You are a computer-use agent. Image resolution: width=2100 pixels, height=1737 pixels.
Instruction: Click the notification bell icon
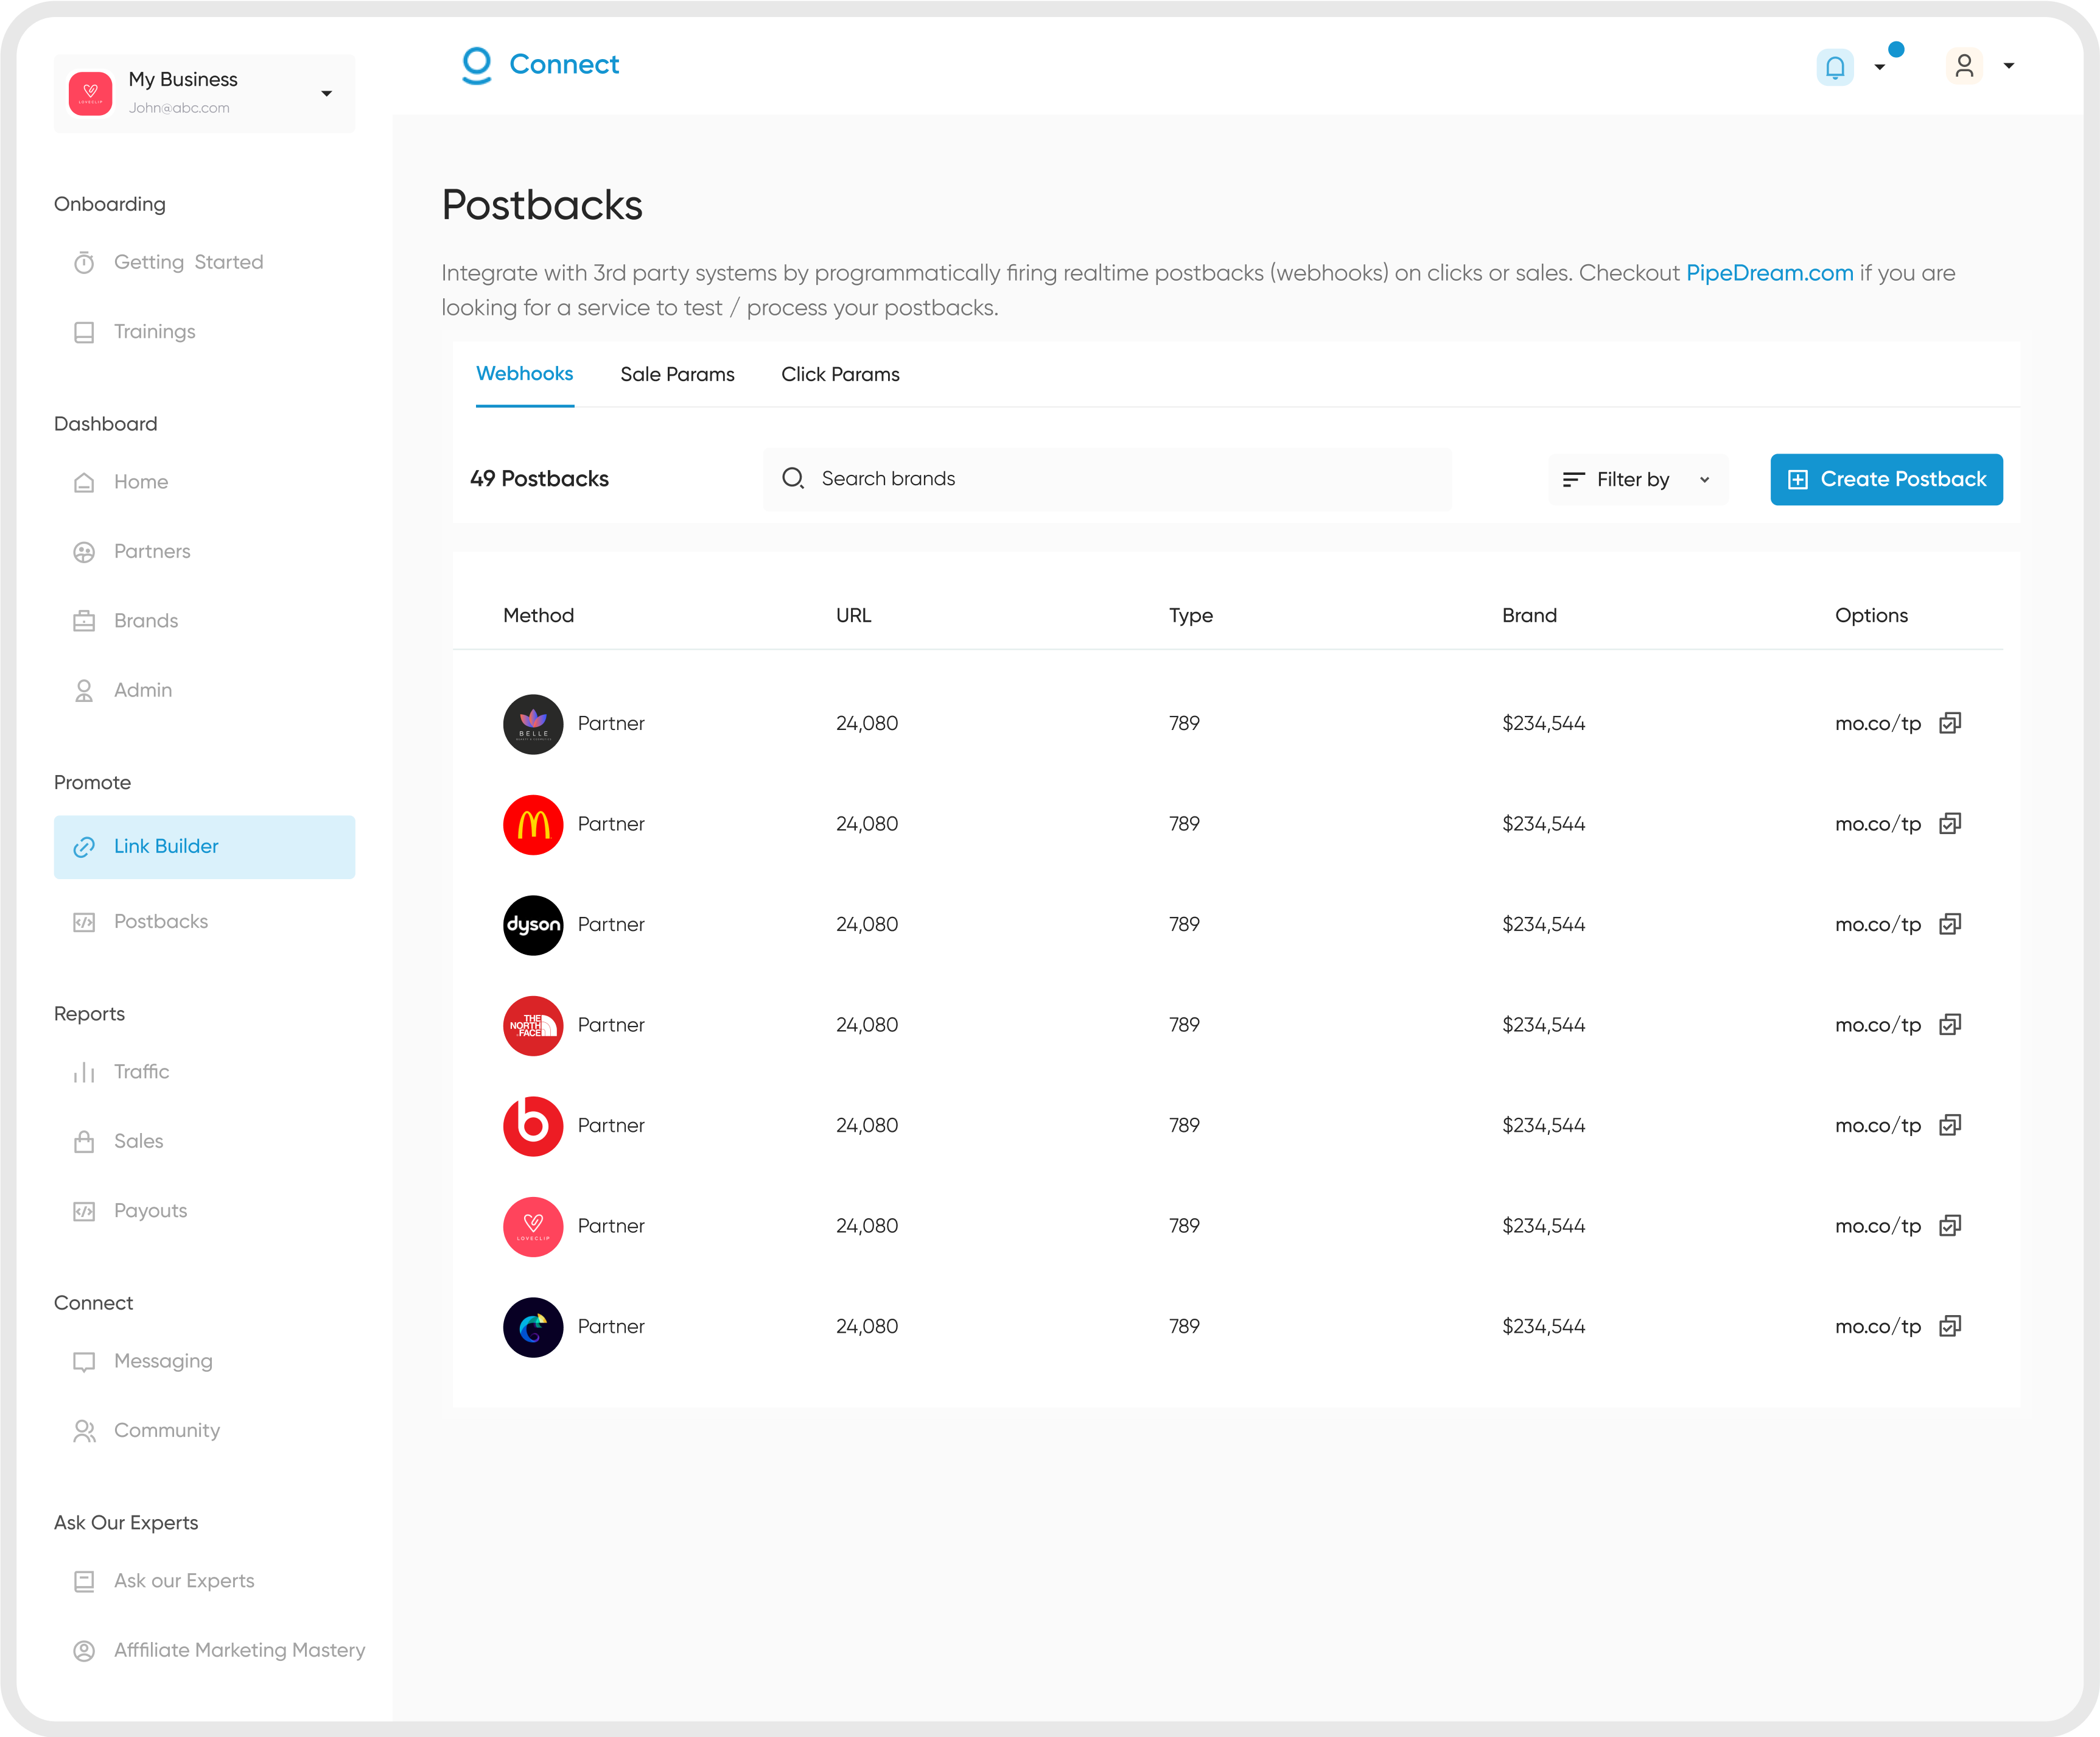point(1834,67)
